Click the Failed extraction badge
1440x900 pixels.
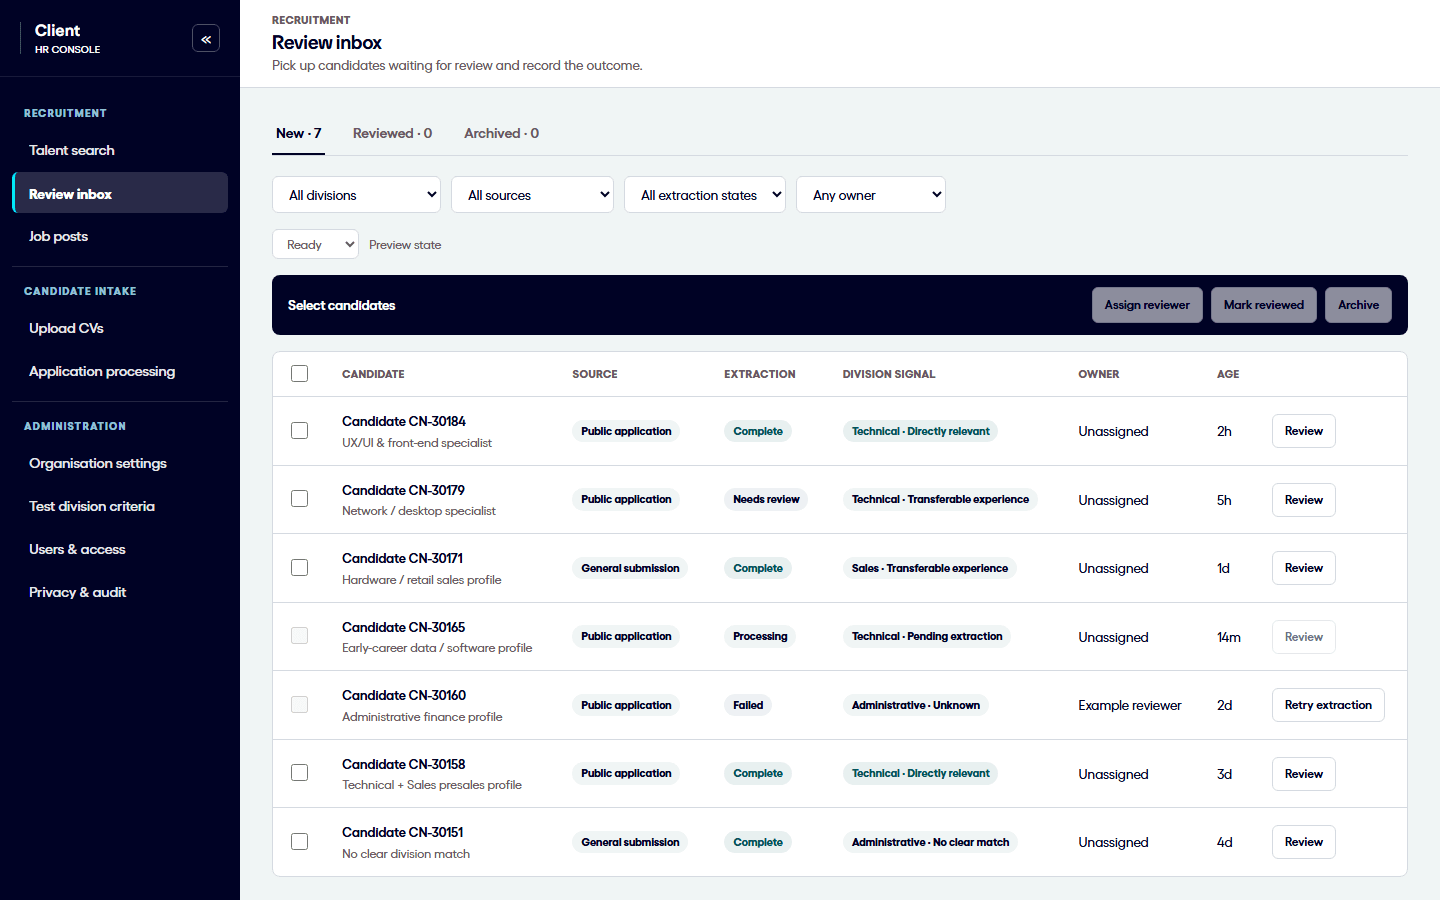748,705
